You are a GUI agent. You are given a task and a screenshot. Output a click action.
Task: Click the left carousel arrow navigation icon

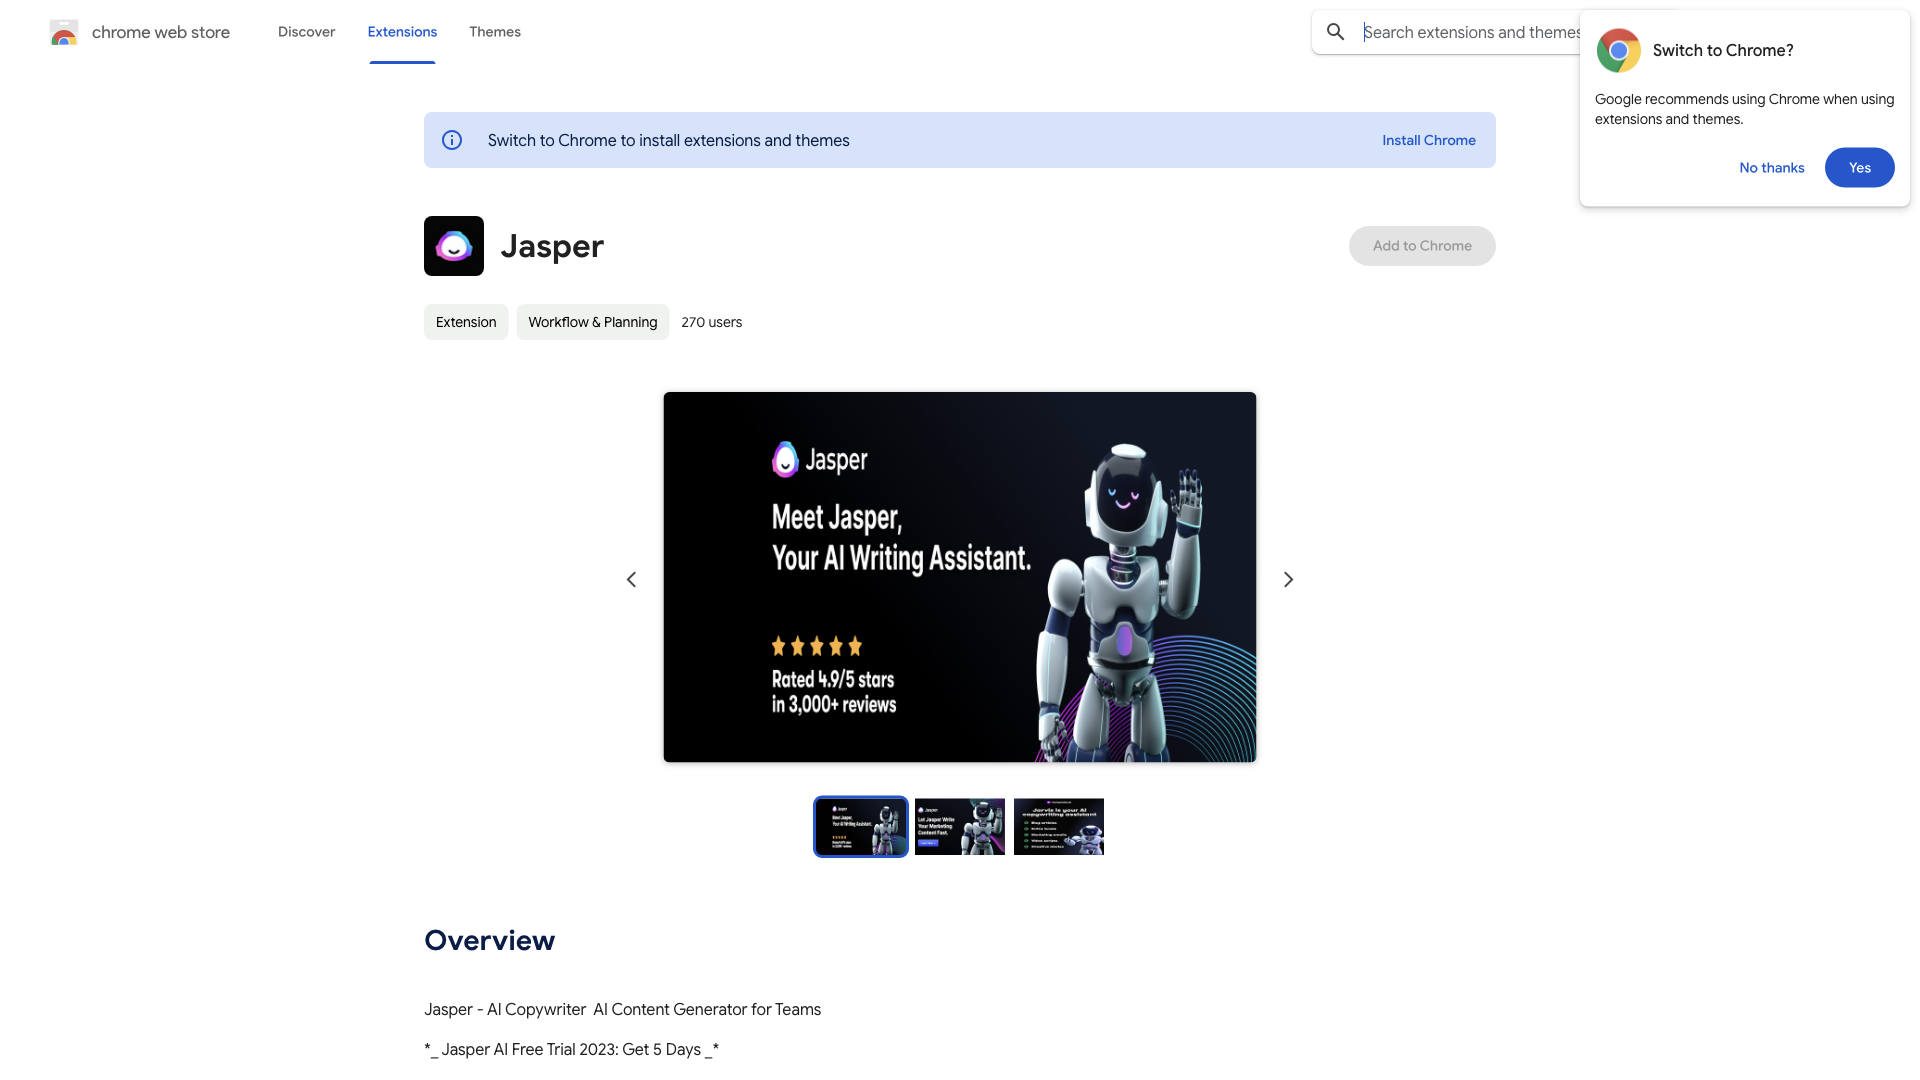(630, 580)
